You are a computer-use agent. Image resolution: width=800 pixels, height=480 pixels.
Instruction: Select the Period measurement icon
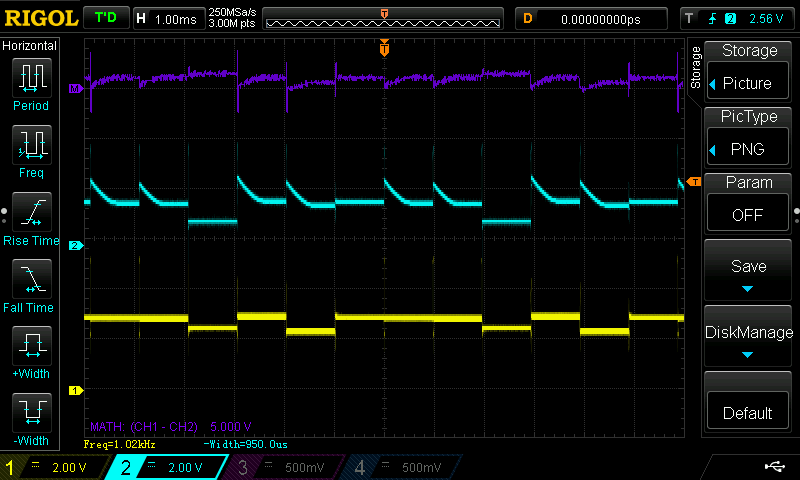coord(31,83)
